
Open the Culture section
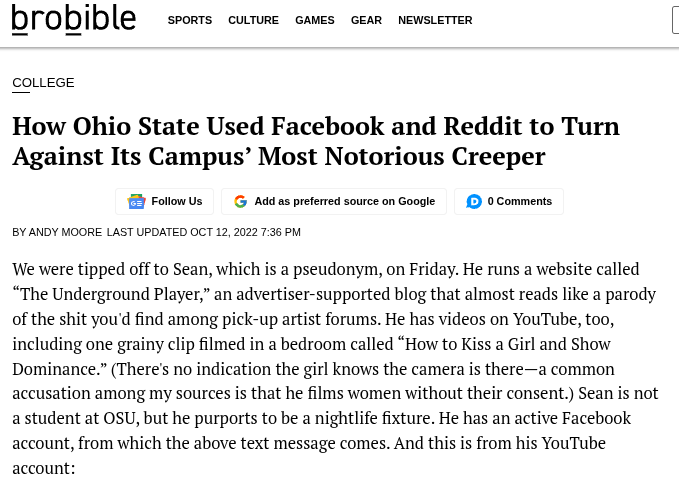(253, 20)
